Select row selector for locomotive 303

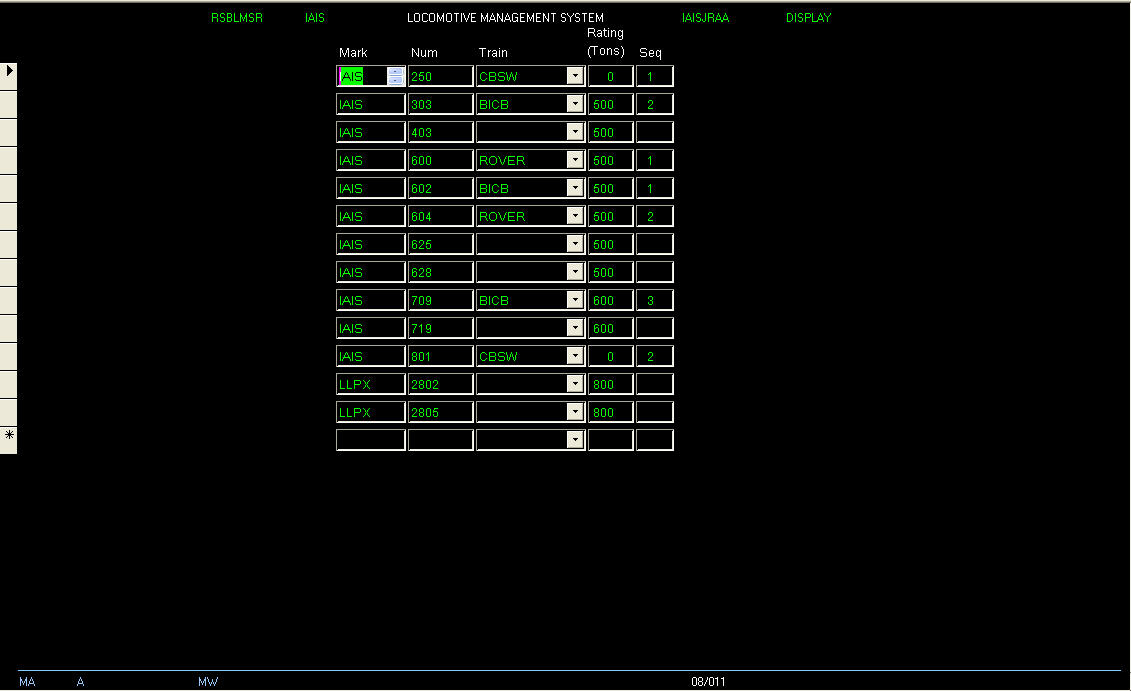pyautogui.click(x=9, y=104)
